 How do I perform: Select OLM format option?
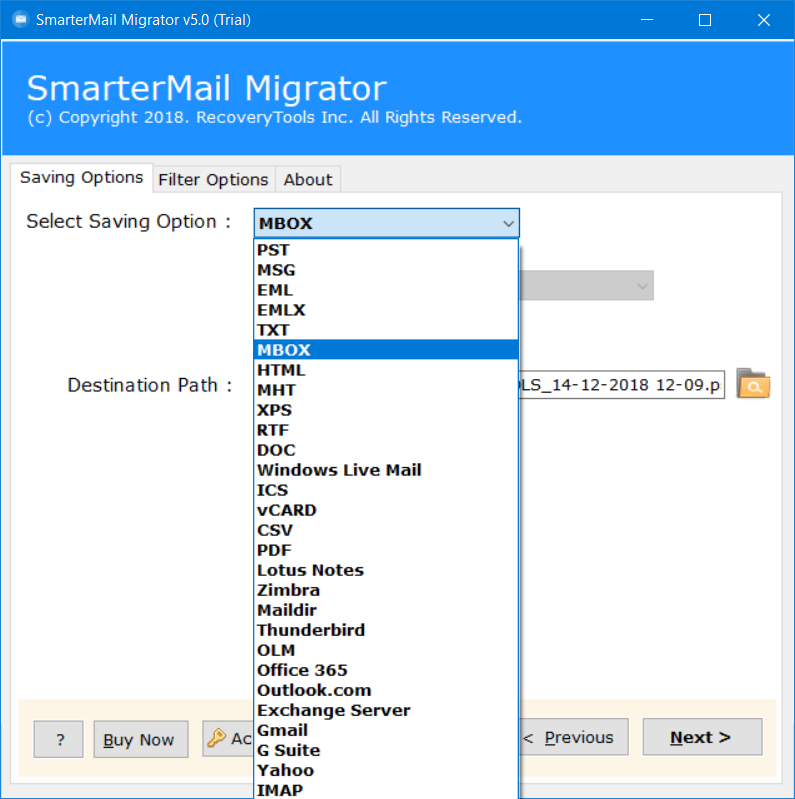pyautogui.click(x=386, y=650)
